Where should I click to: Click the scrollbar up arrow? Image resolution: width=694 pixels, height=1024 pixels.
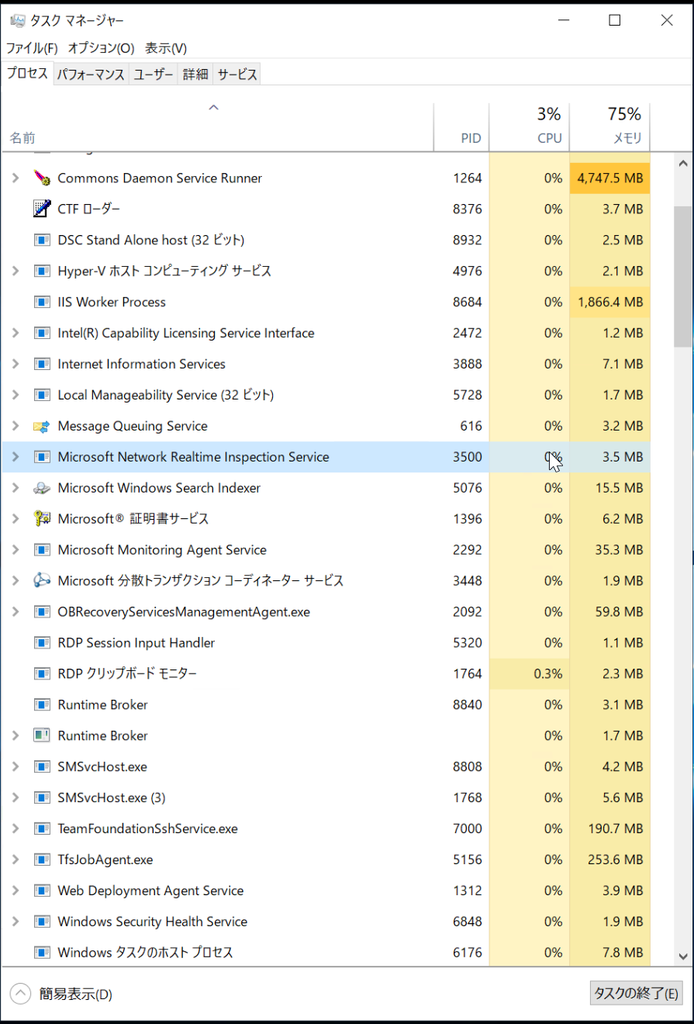pyautogui.click(x=683, y=163)
